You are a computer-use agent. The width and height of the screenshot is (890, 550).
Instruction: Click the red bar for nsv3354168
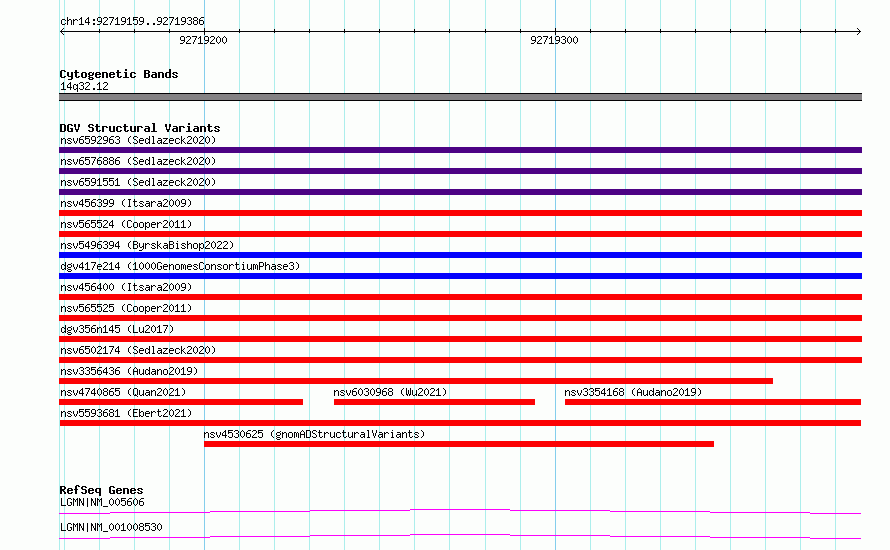pyautogui.click(x=713, y=402)
